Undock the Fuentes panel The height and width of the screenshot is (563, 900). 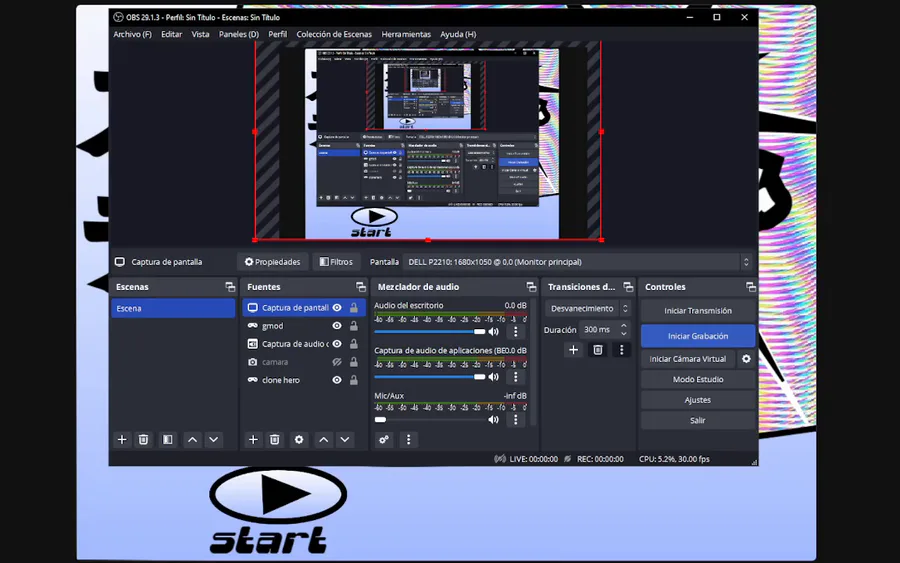click(360, 287)
